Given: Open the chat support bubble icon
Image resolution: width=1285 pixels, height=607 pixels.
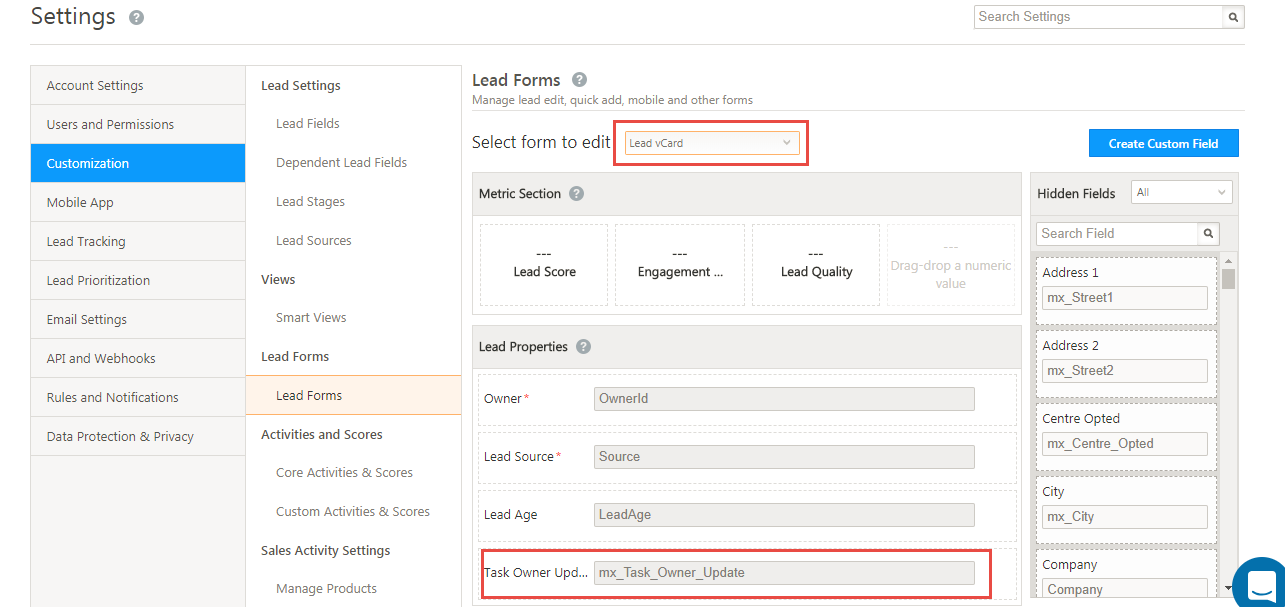Looking at the screenshot, I should click(x=1261, y=584).
